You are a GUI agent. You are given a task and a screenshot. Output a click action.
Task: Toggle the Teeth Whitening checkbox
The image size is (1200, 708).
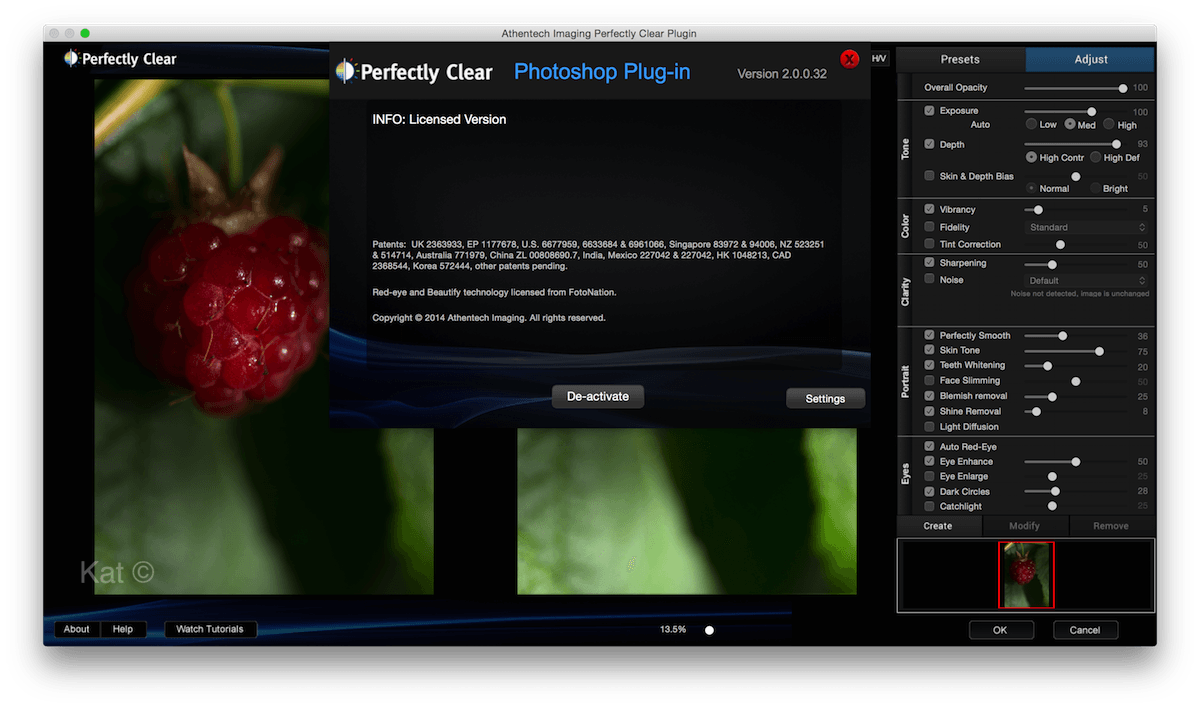tap(930, 366)
